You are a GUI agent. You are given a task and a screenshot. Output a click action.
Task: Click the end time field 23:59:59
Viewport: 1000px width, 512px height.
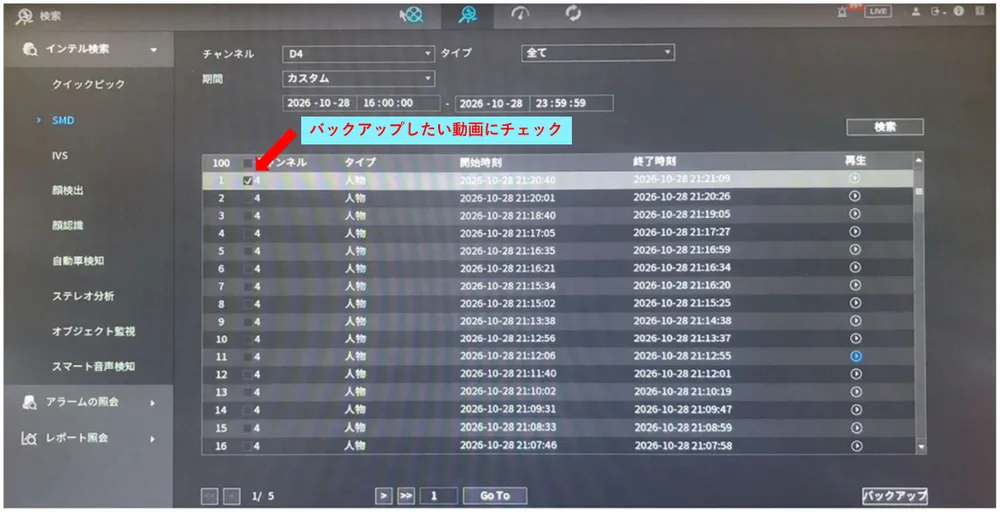click(x=571, y=103)
